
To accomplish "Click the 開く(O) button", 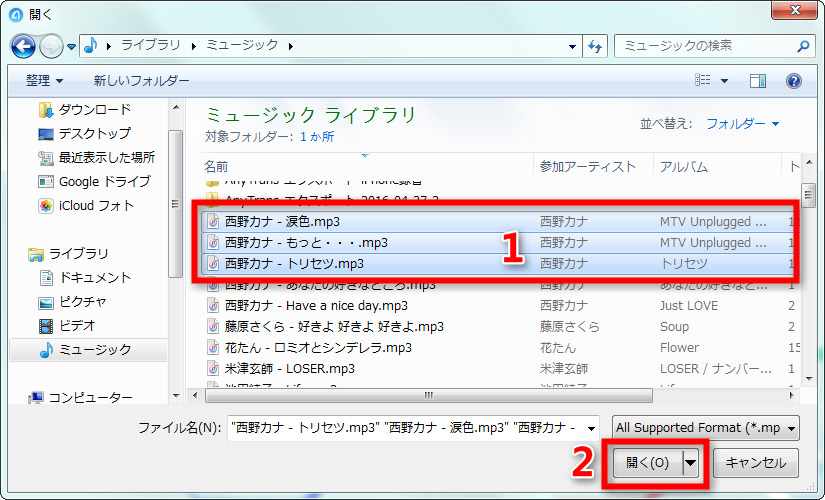I will (647, 463).
